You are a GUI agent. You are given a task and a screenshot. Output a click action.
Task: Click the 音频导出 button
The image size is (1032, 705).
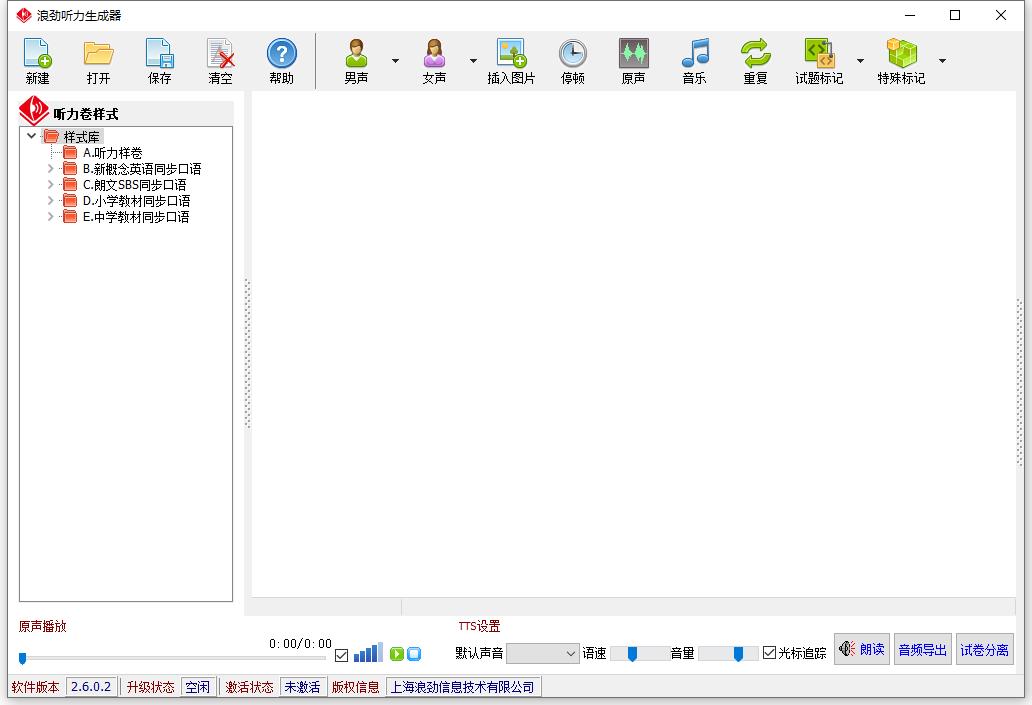(923, 650)
